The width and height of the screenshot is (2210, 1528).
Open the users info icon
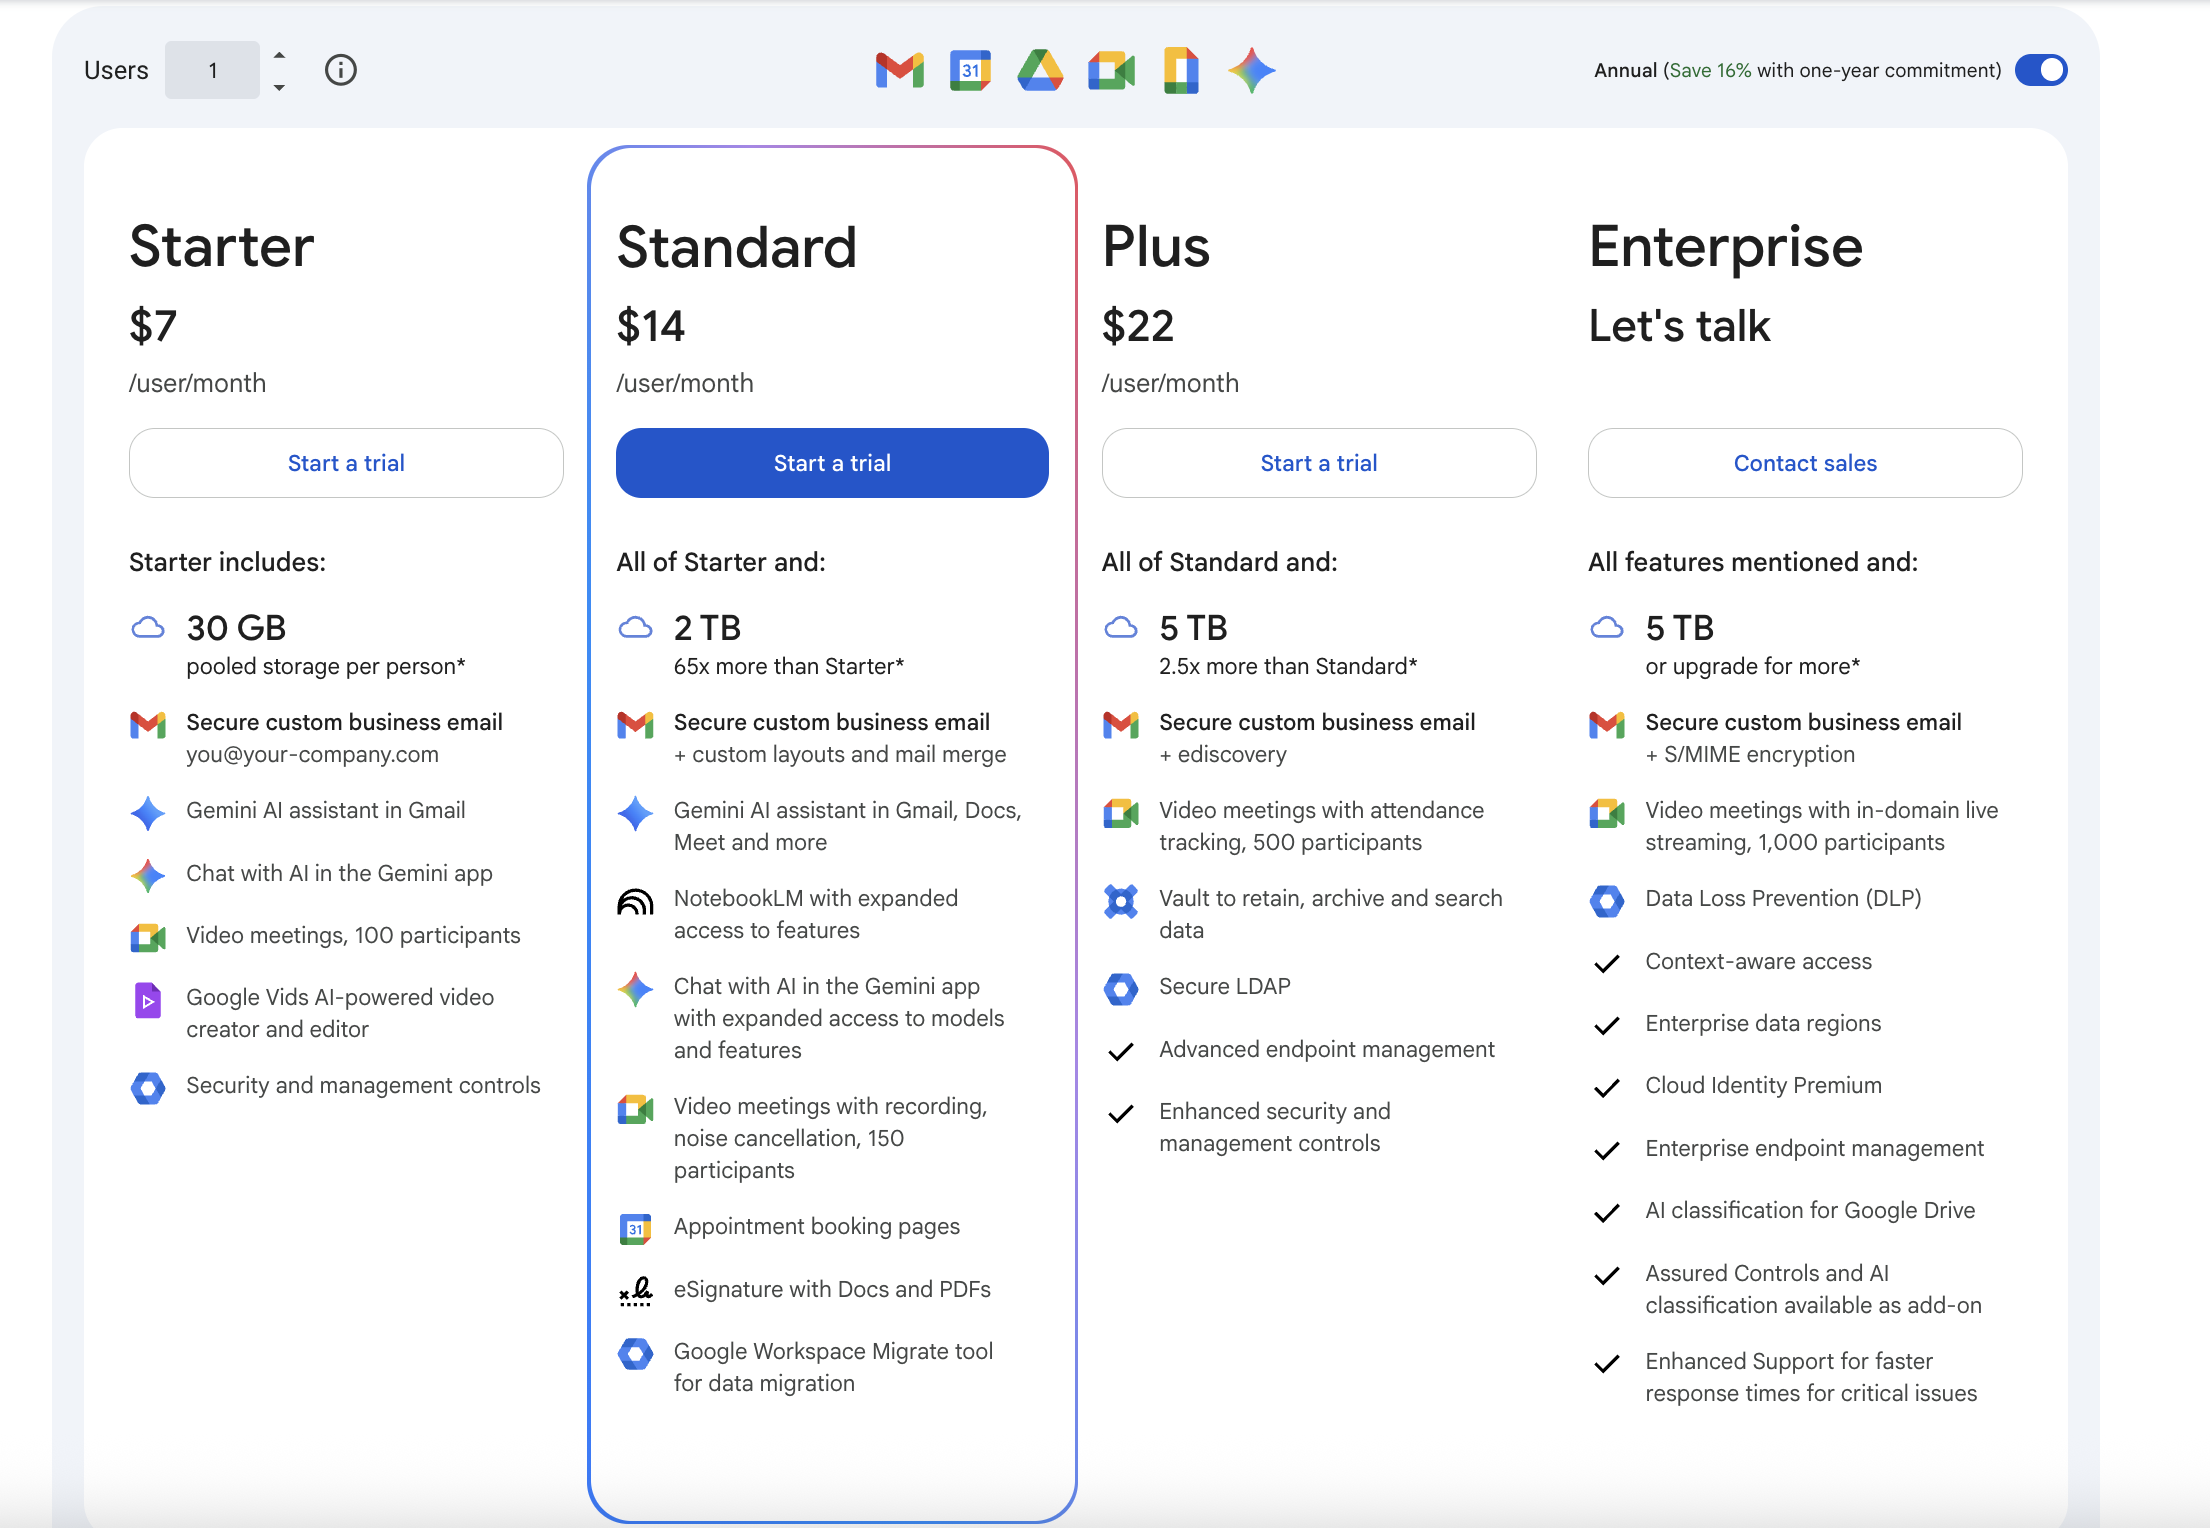tap(341, 70)
